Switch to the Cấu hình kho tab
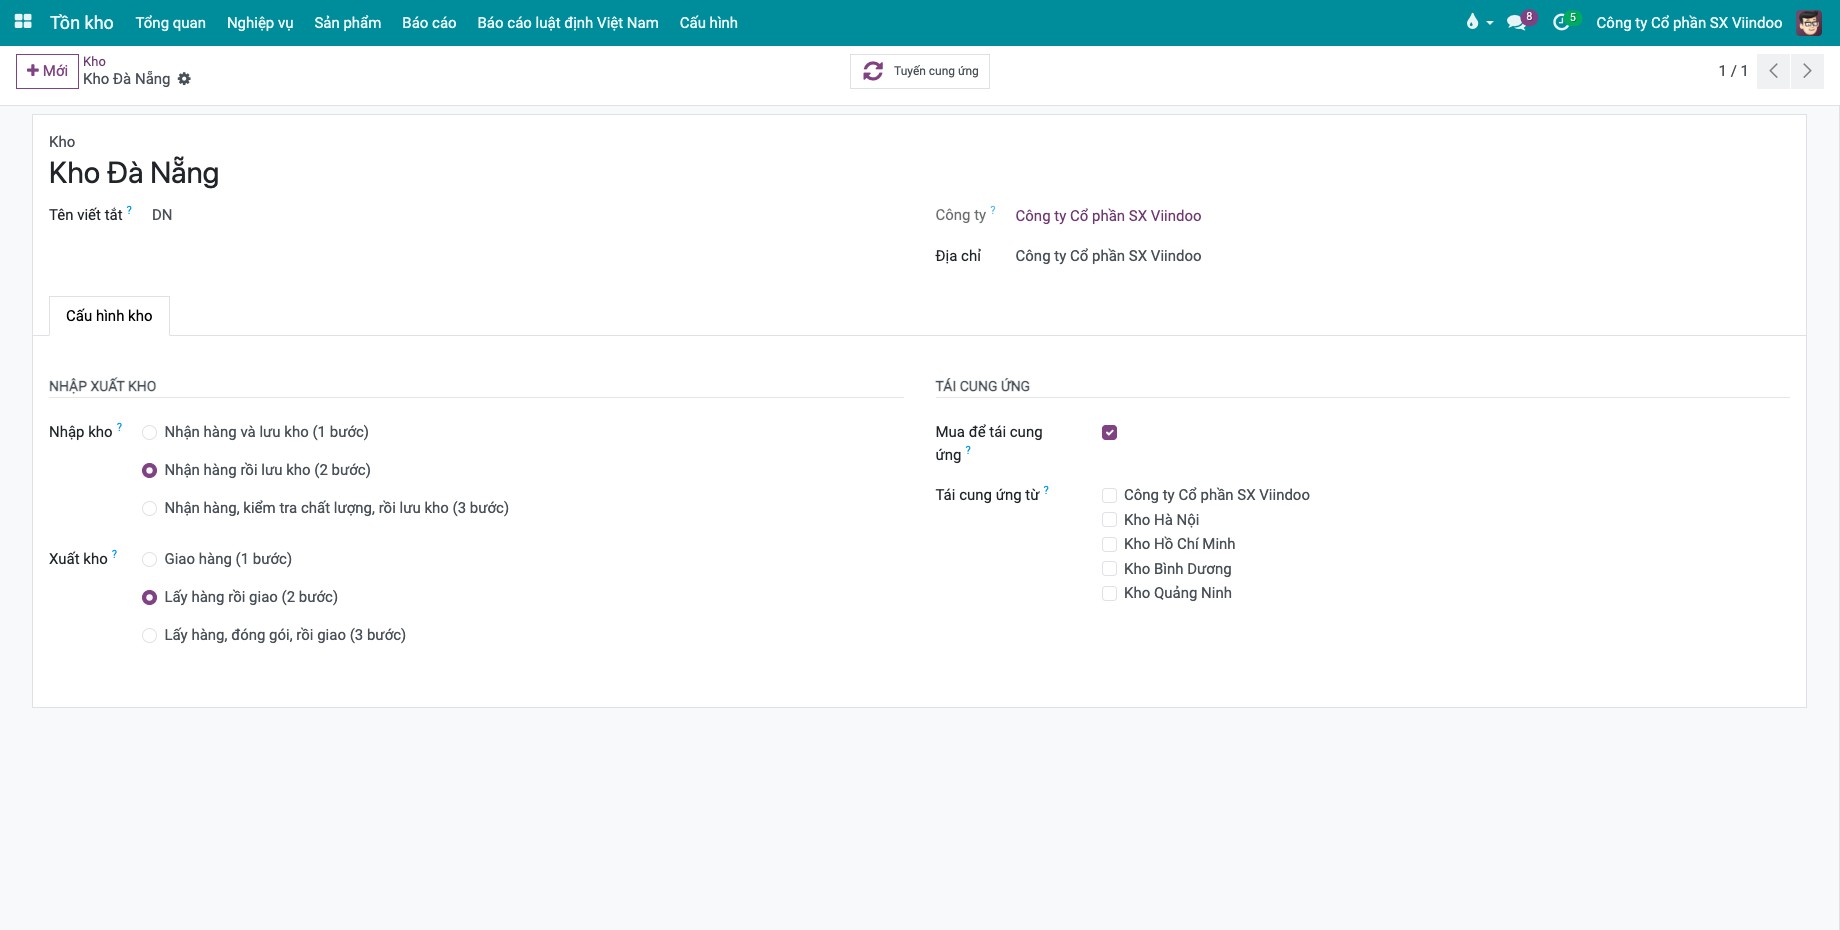Viewport: 1840px width, 930px height. [109, 316]
